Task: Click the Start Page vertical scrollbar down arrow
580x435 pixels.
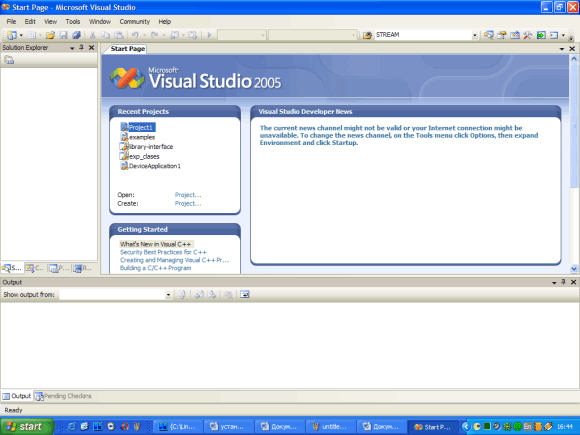Action: click(574, 269)
